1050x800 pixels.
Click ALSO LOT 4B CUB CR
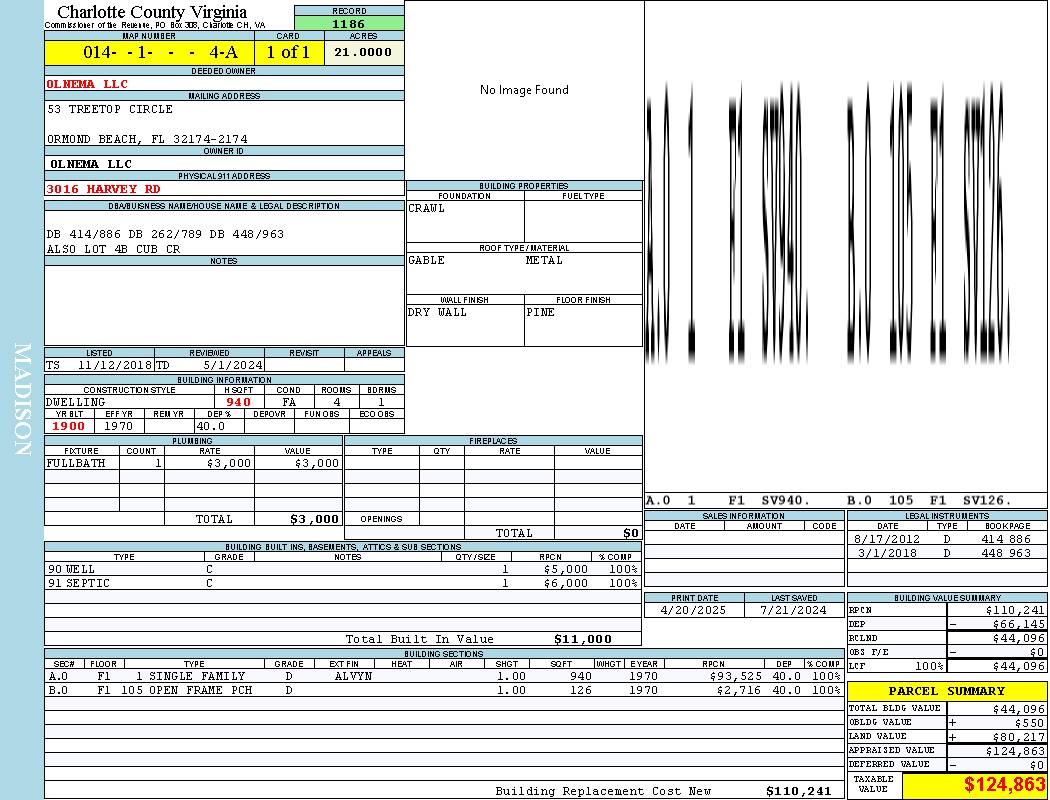coord(113,248)
